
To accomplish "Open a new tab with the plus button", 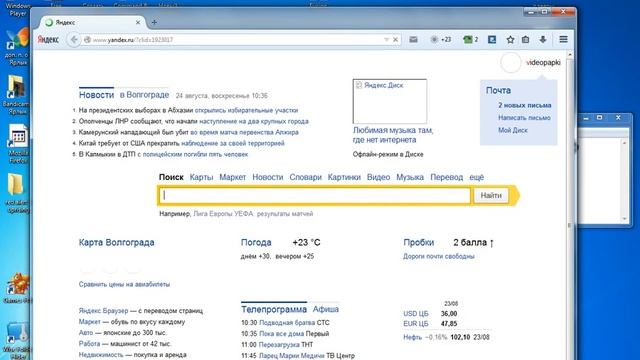I will click(154, 22).
